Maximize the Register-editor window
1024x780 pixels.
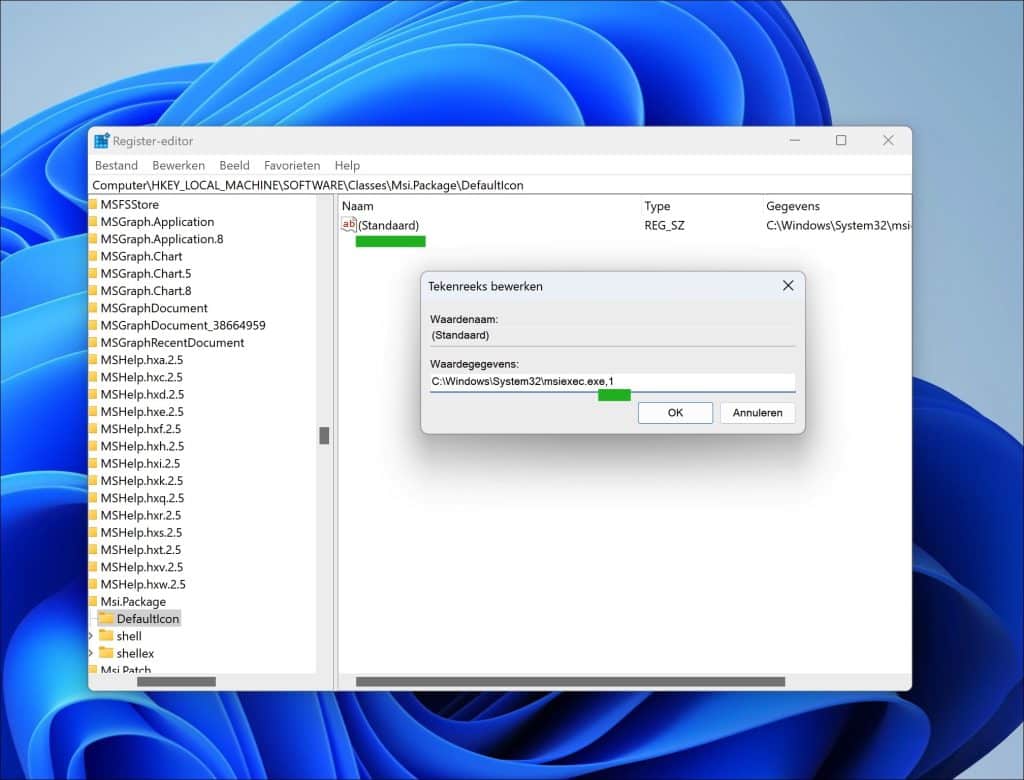coord(841,140)
